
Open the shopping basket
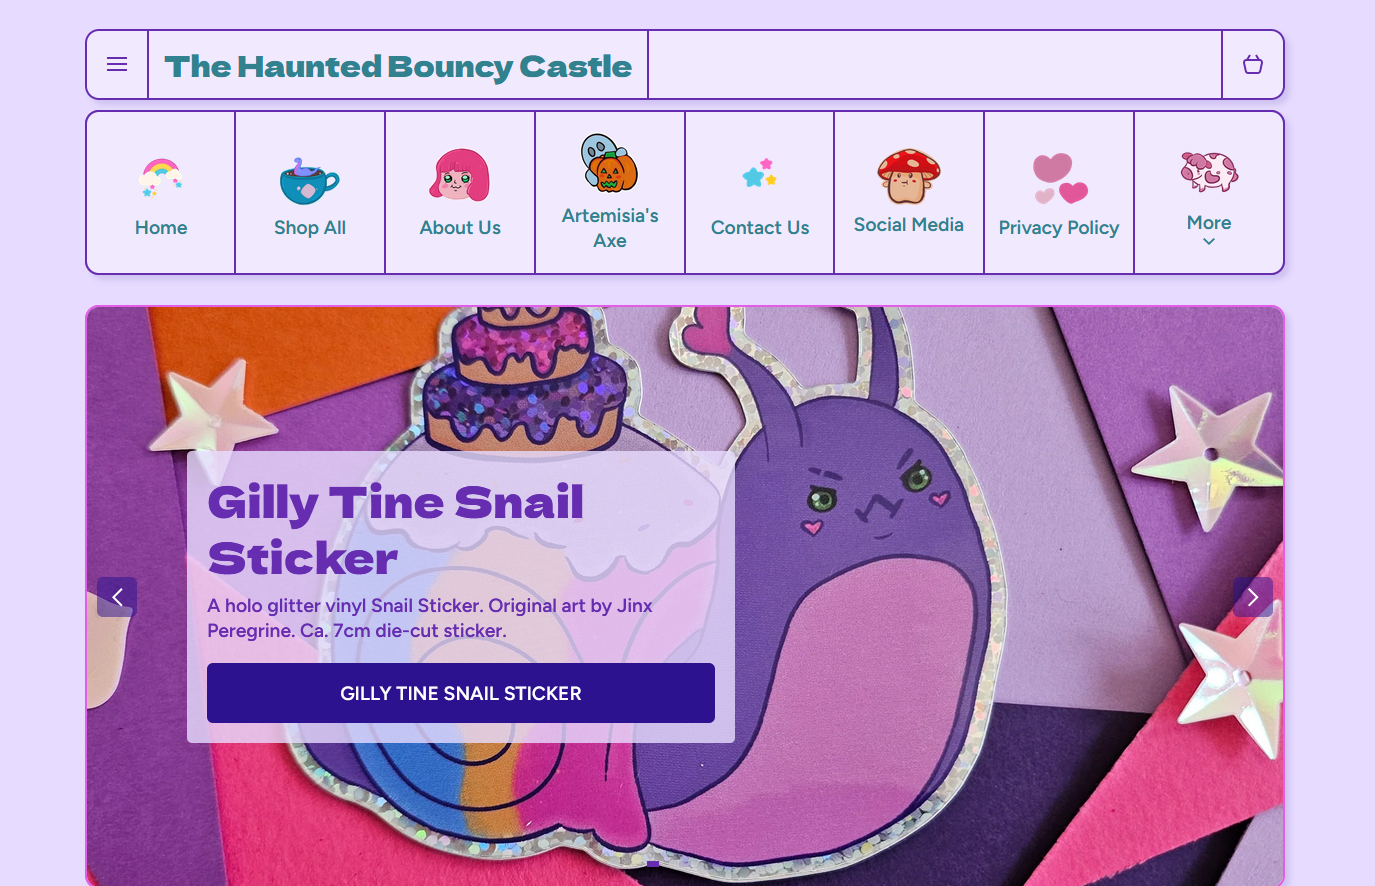point(1252,65)
